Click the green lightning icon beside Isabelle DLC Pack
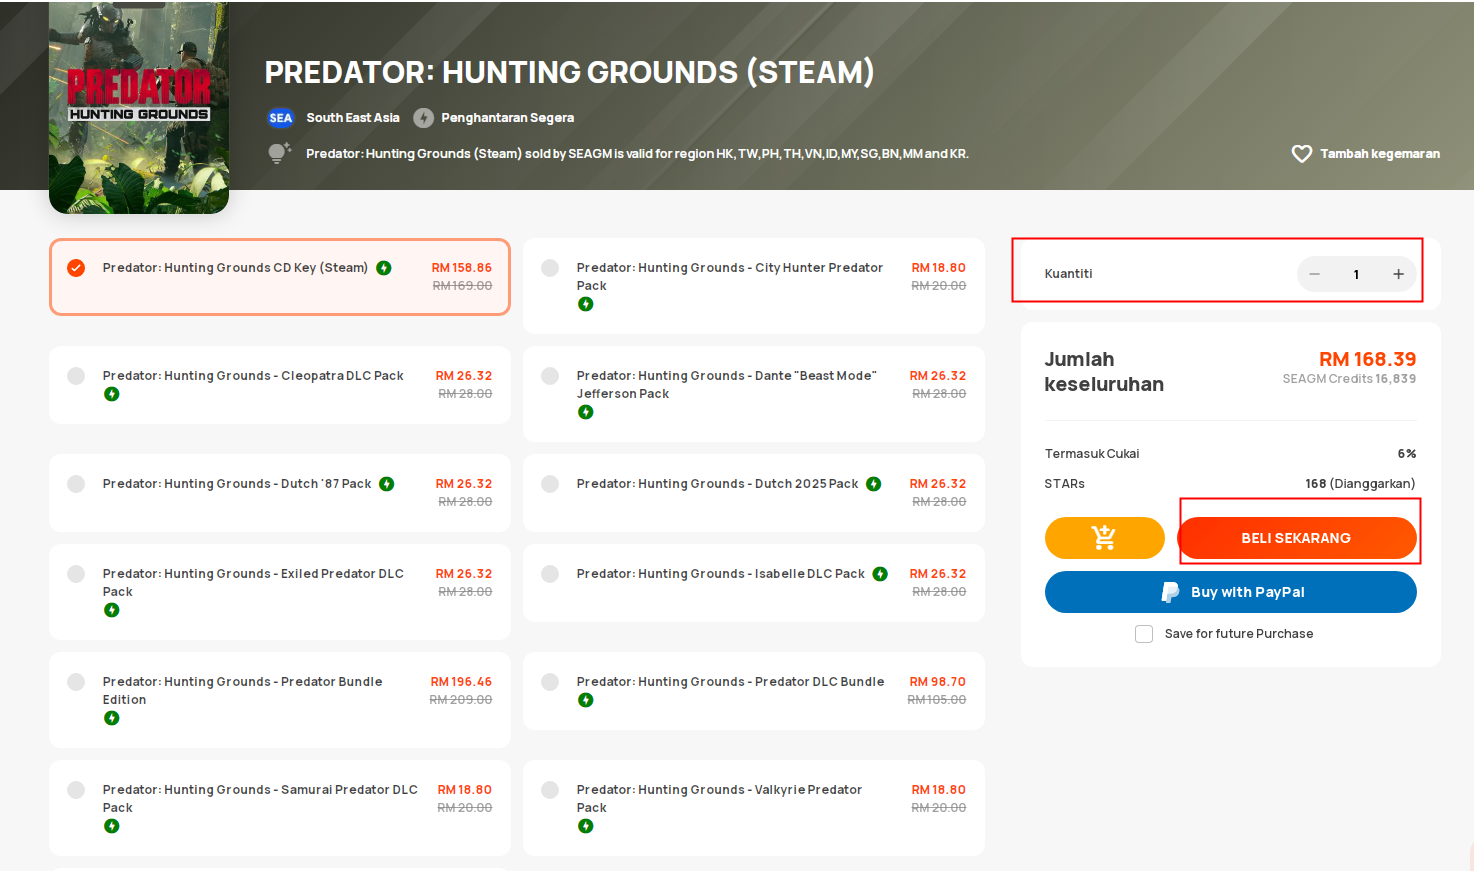 880,574
